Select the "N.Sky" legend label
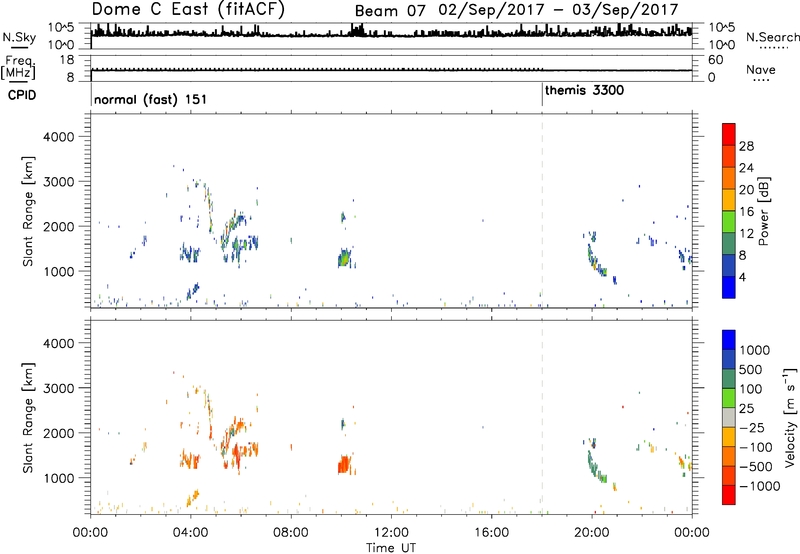The height and width of the screenshot is (554, 800). click(19, 37)
